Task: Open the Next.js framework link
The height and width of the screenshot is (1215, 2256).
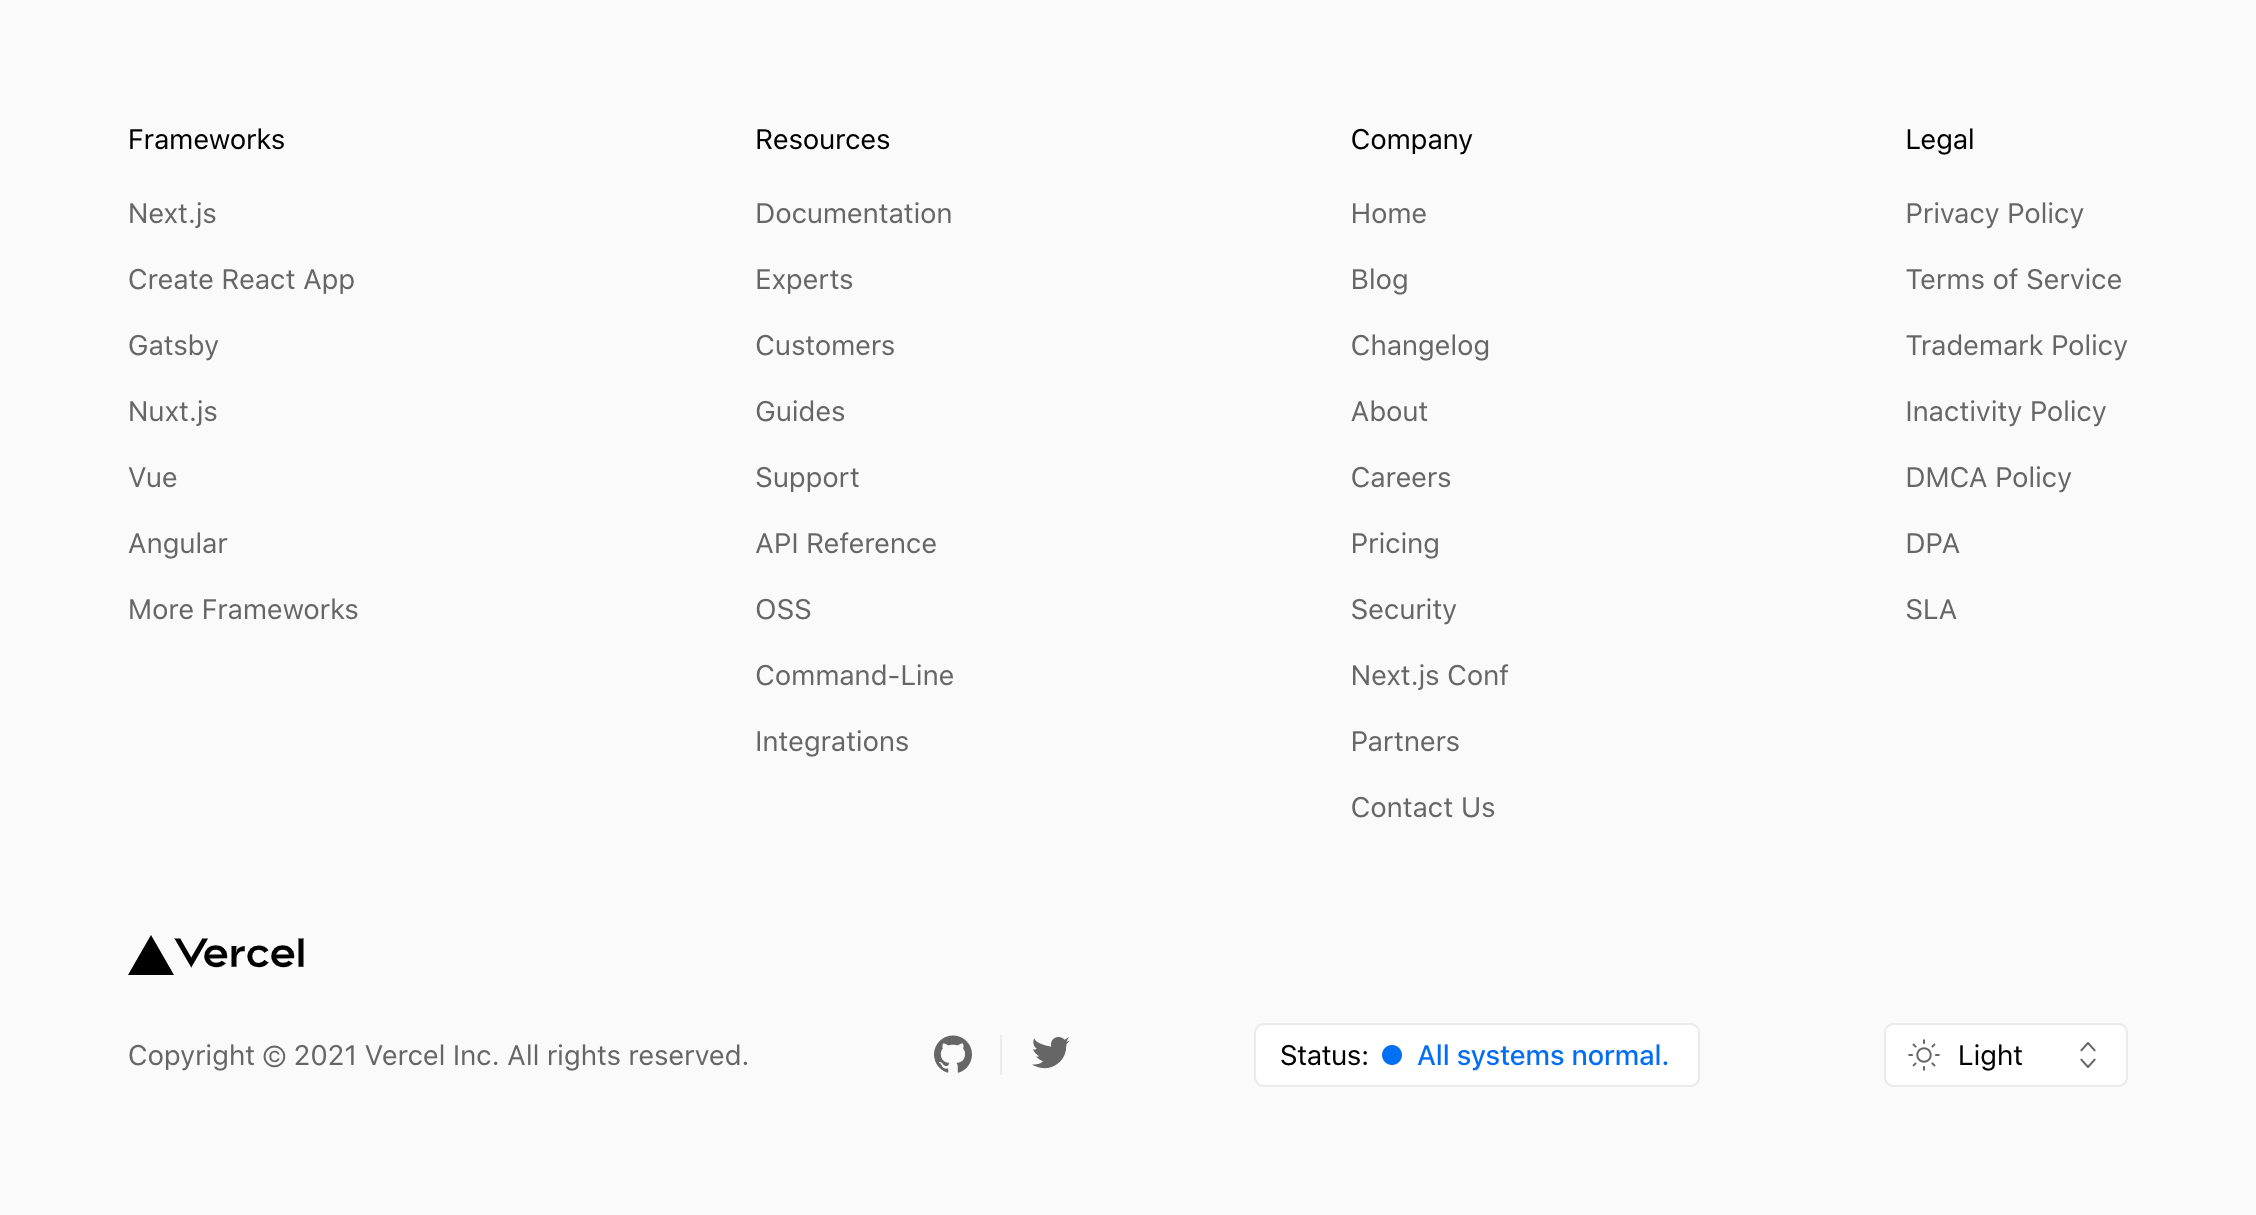Action: 173,213
